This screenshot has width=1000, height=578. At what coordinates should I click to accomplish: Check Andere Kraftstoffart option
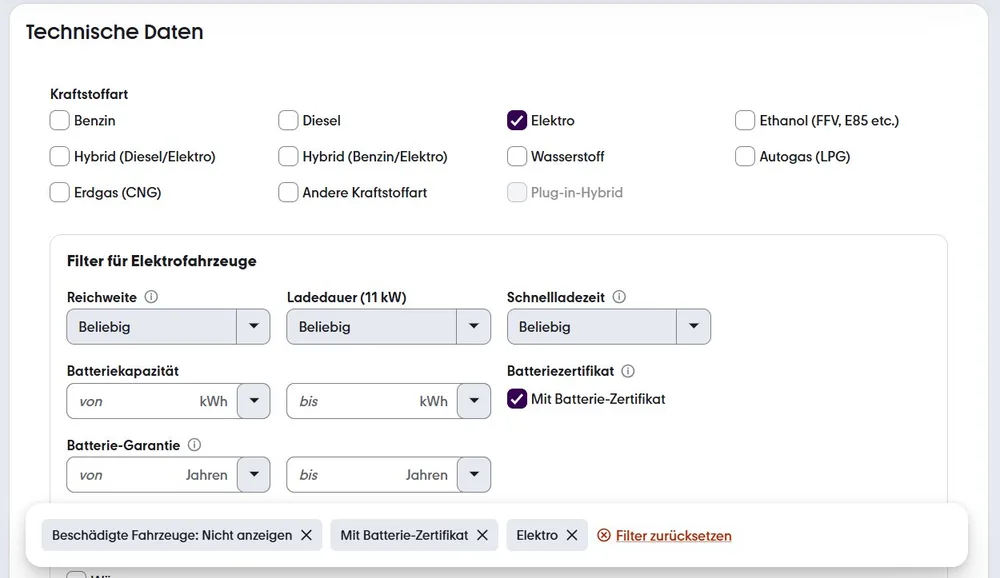[288, 192]
